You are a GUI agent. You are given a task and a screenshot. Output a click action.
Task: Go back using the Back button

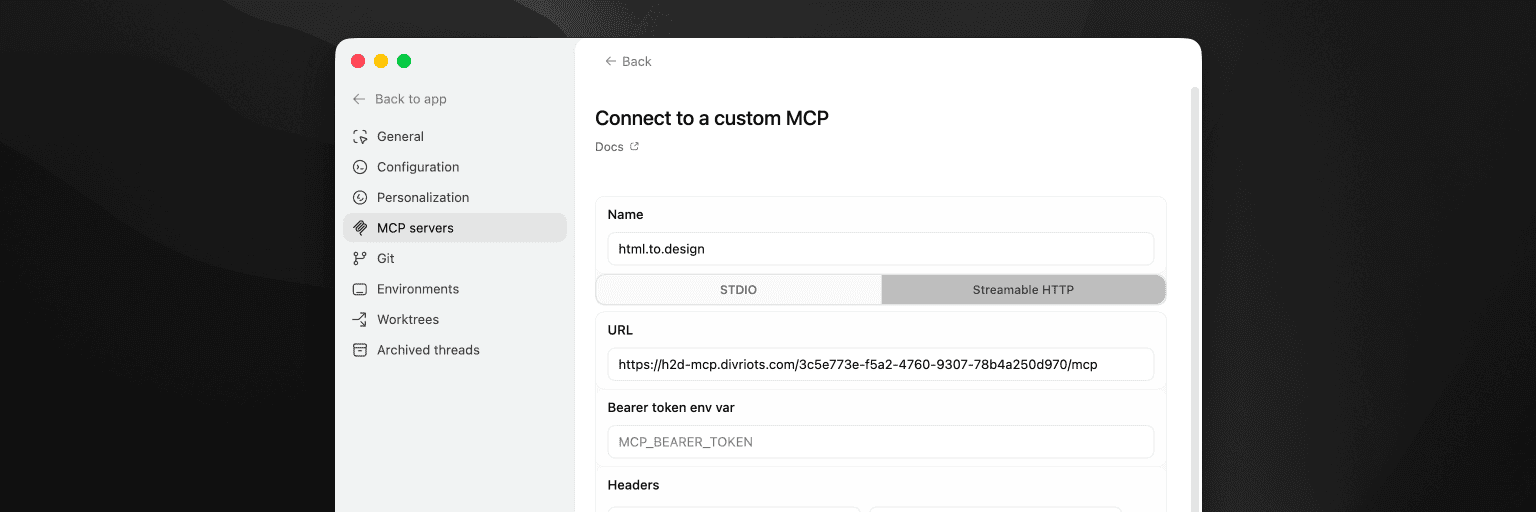(x=628, y=62)
